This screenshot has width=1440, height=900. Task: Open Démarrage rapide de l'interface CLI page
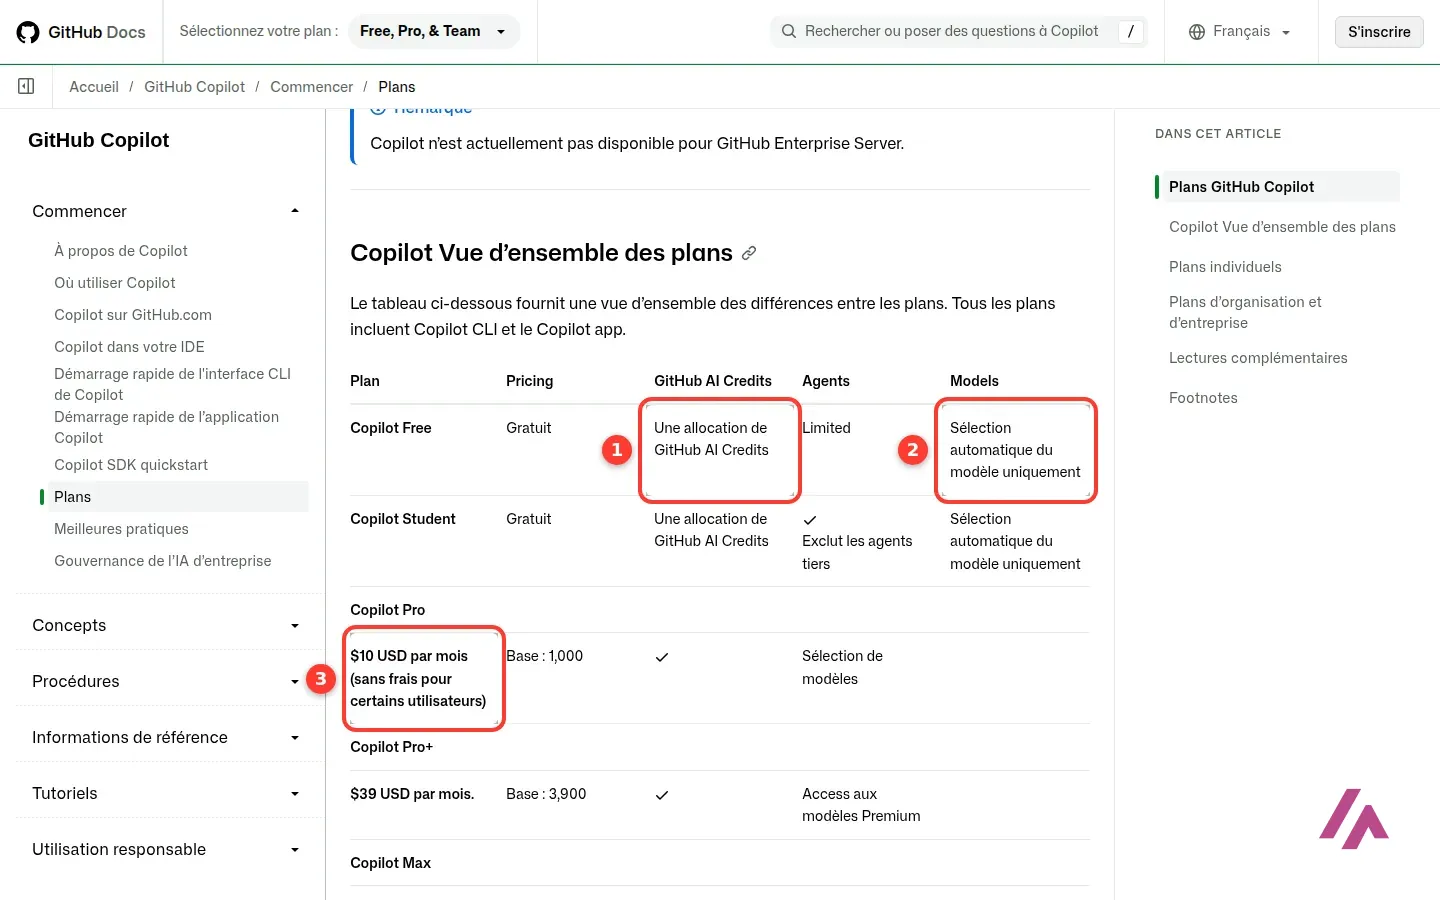(x=173, y=384)
